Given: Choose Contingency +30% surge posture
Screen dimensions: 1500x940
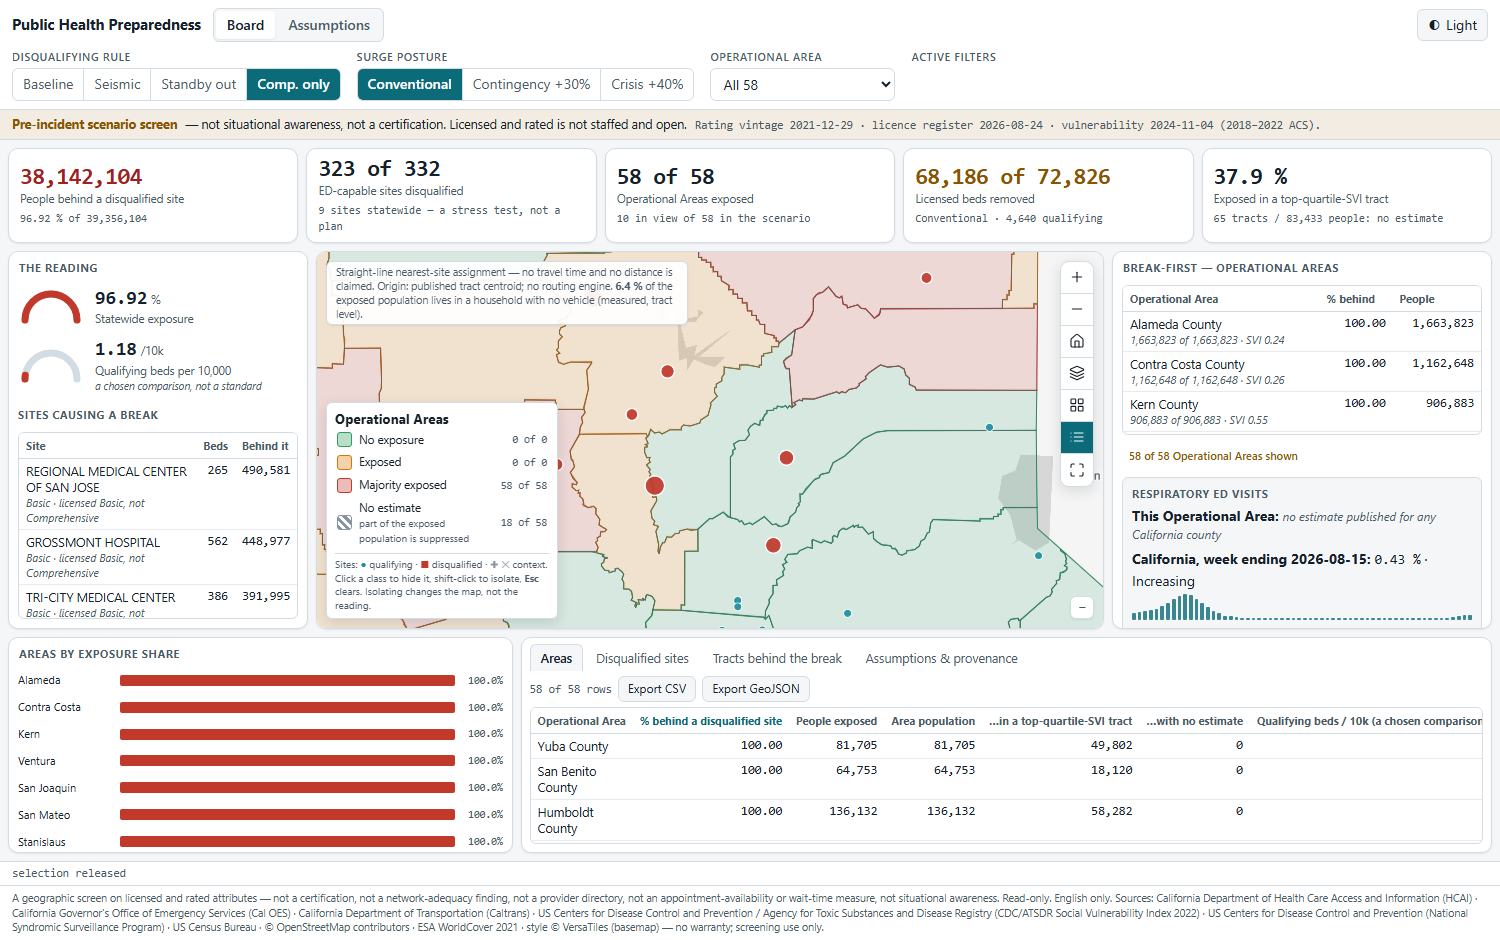Looking at the screenshot, I should click(x=531, y=84).
